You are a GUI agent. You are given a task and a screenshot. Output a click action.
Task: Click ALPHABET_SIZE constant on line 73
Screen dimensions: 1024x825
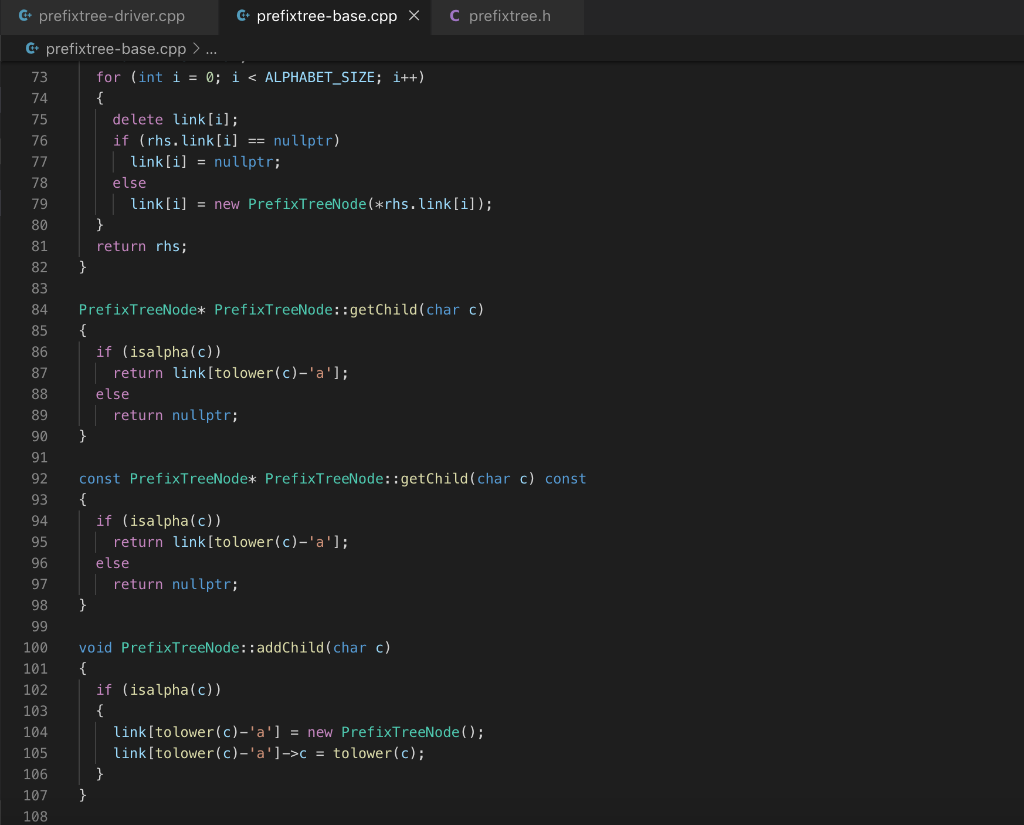click(319, 78)
